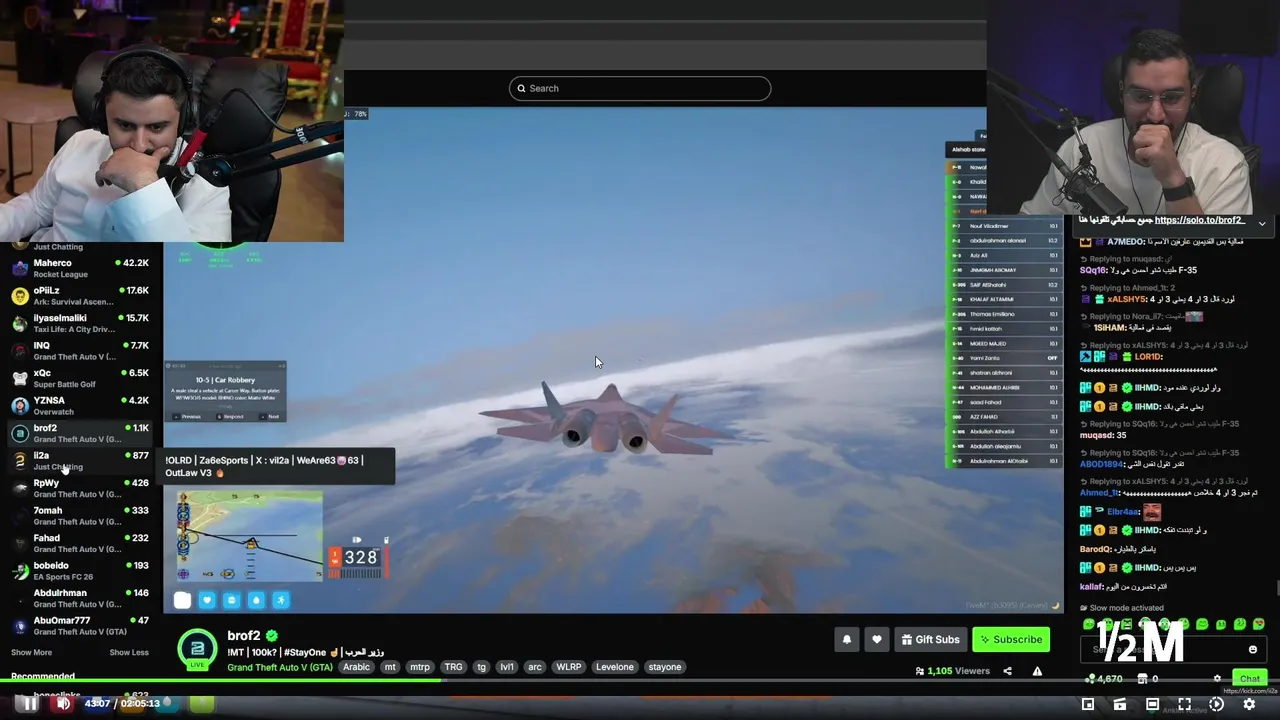Open 7omah channel in sidebar
The height and width of the screenshot is (720, 1280).
pyautogui.click(x=80, y=516)
